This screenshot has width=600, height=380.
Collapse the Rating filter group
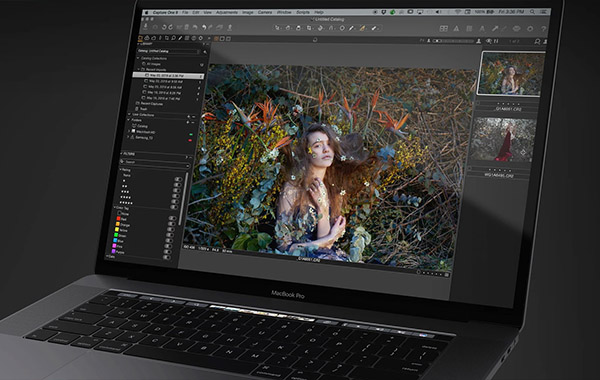click(121, 170)
